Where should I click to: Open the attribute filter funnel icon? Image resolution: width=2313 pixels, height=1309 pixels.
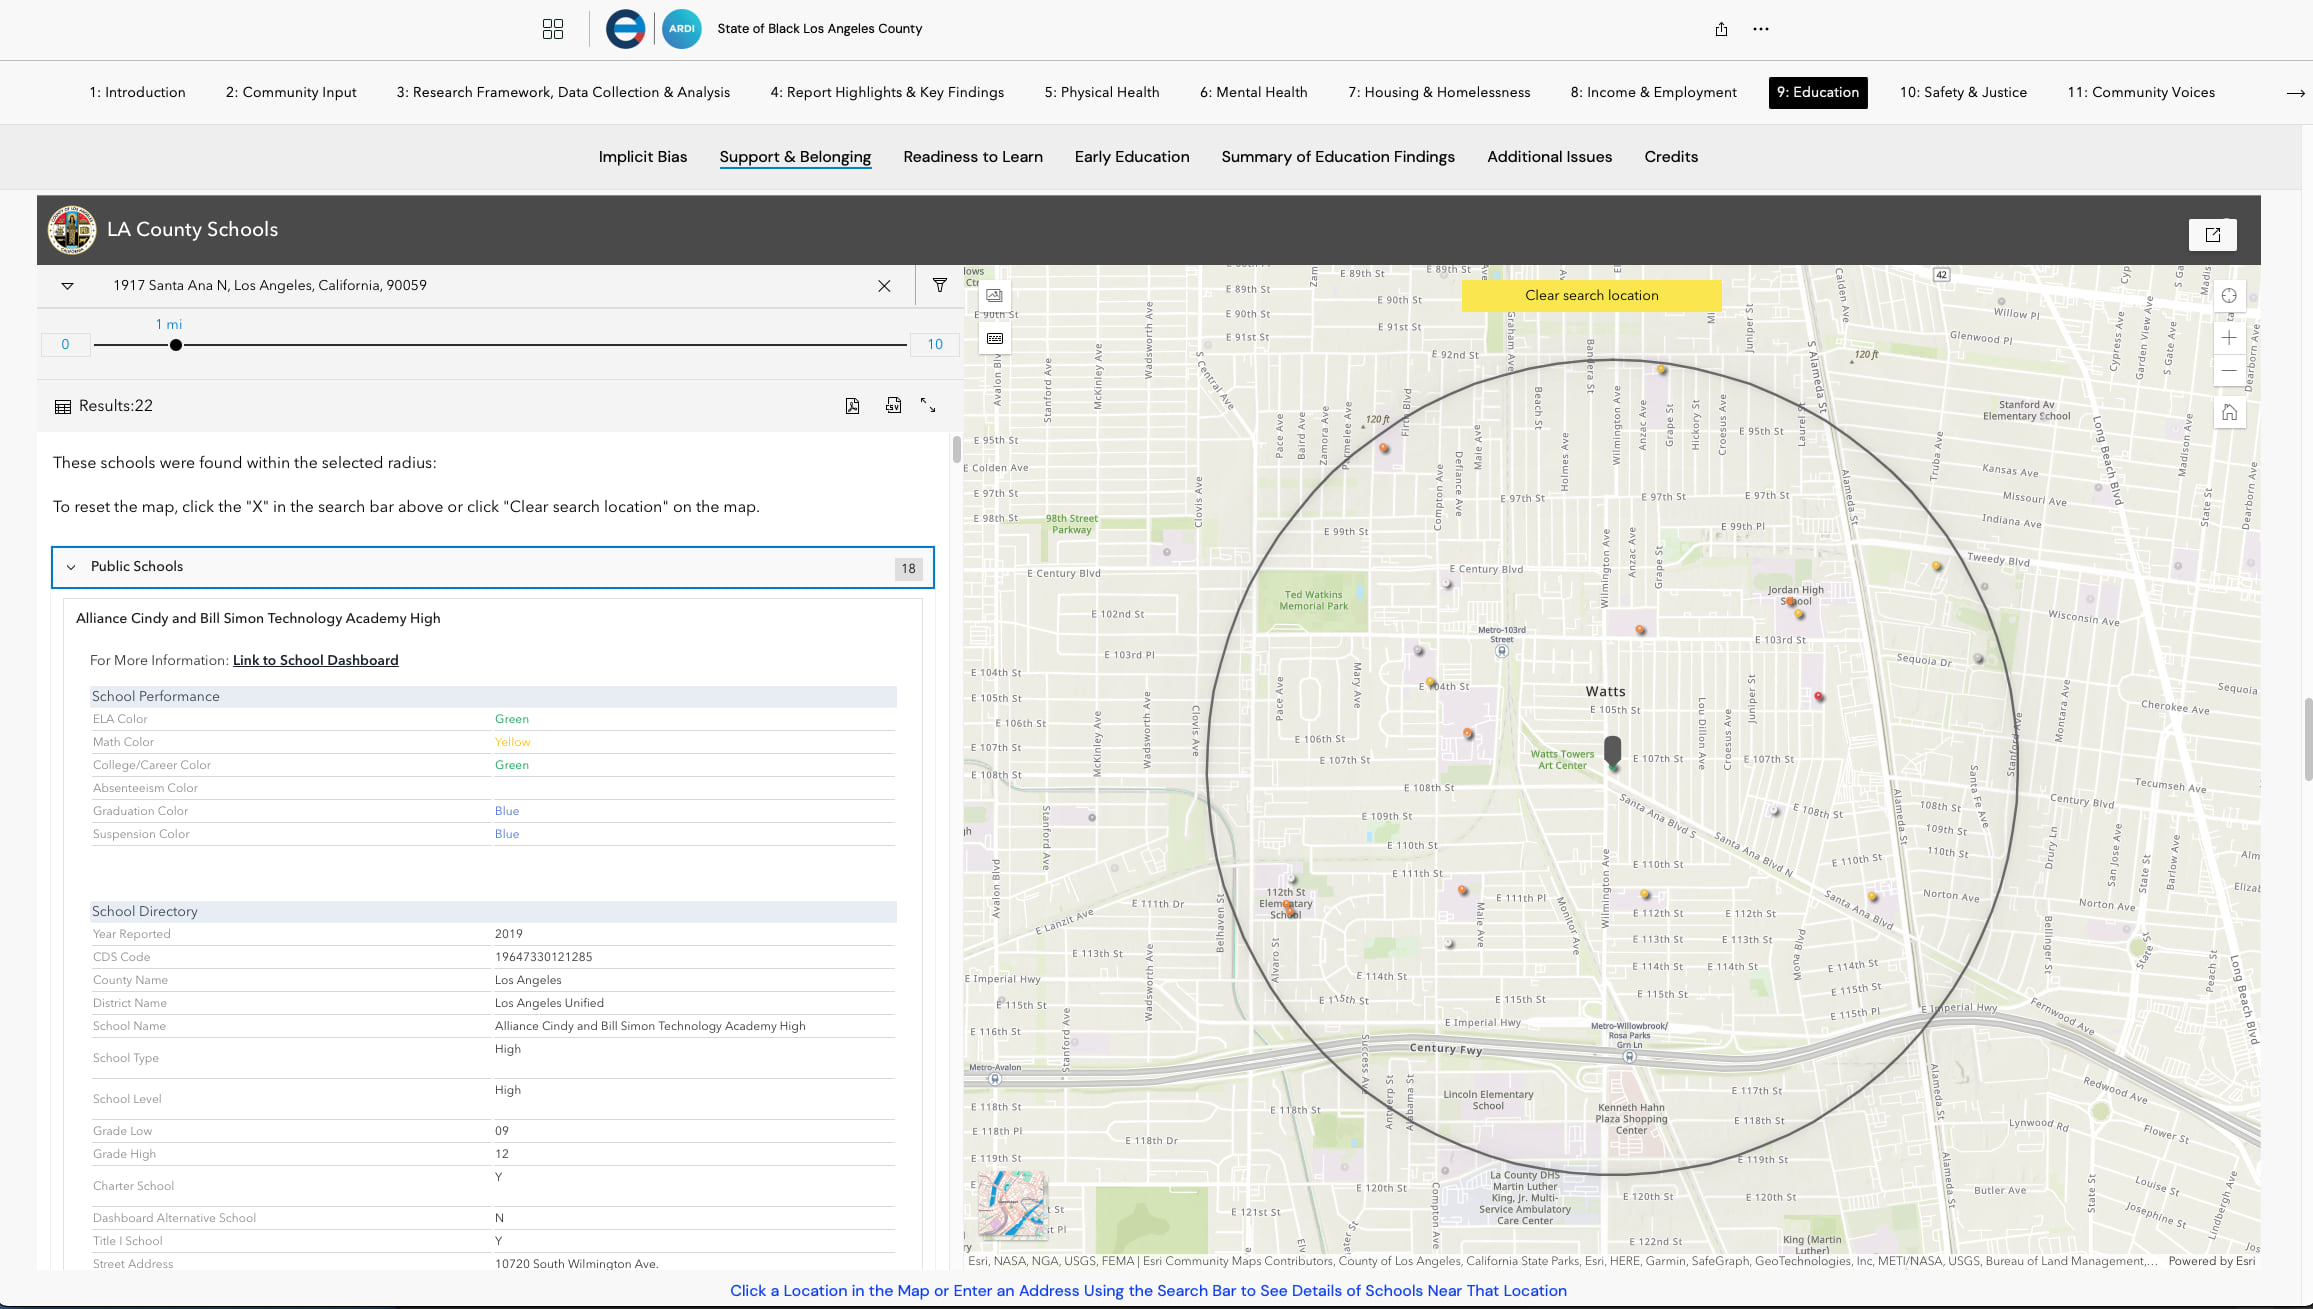(939, 286)
